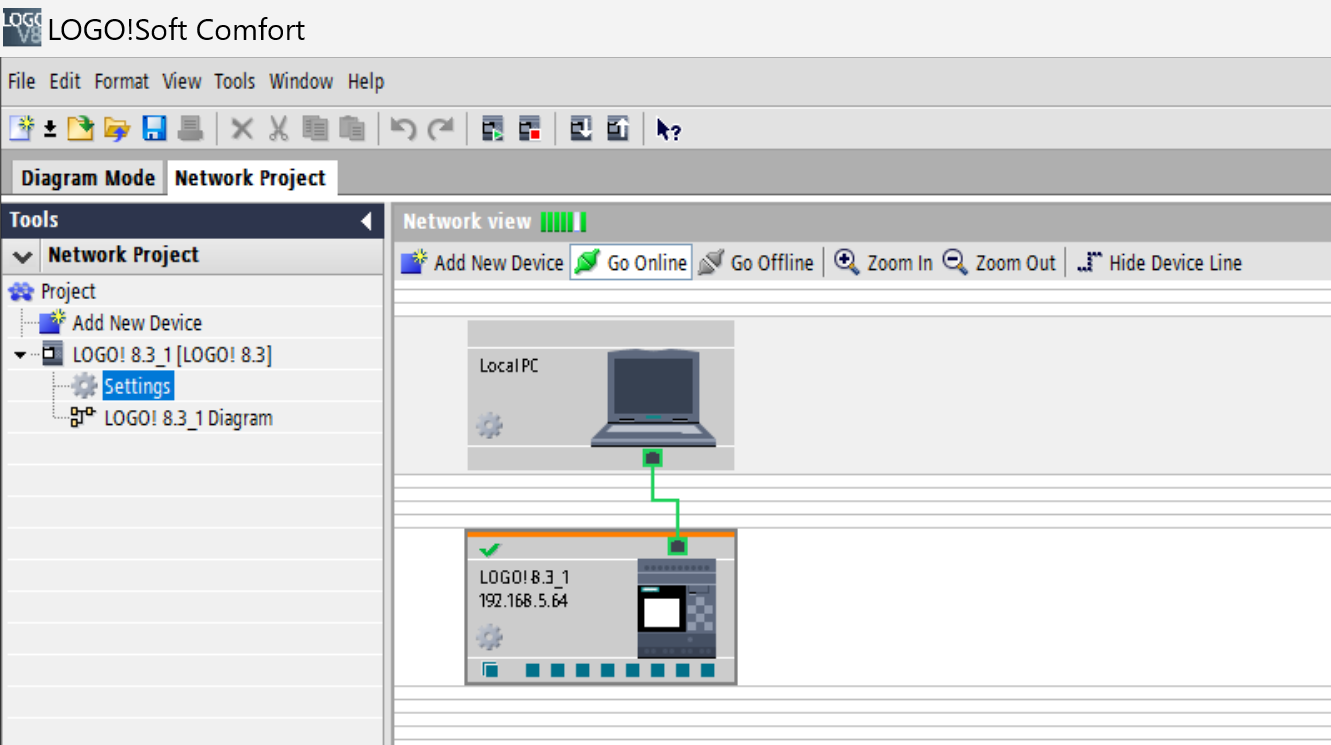Click Add New Device in the network toolbar

[x=482, y=263]
